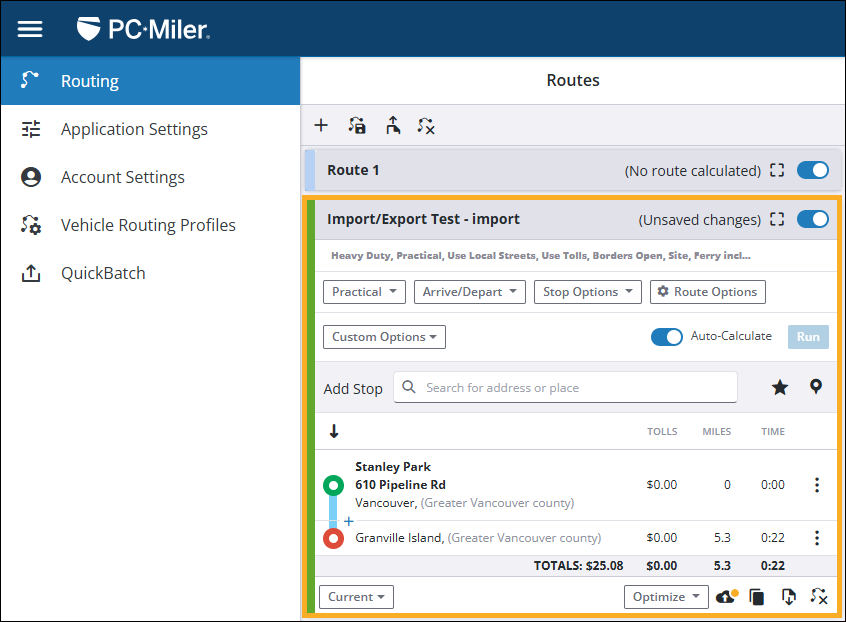Click the (No route calculated) status
The width and height of the screenshot is (846, 622).
[x=692, y=171]
